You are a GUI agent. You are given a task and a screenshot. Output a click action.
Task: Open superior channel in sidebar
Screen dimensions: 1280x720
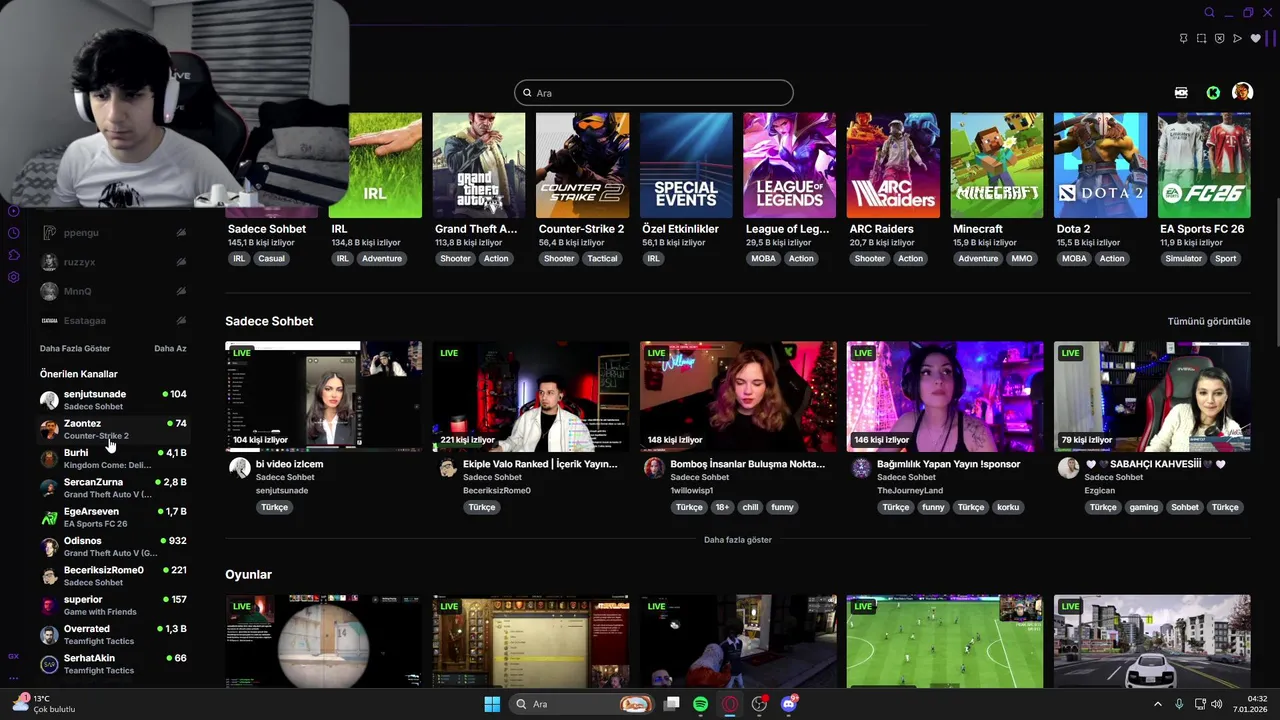pos(113,605)
